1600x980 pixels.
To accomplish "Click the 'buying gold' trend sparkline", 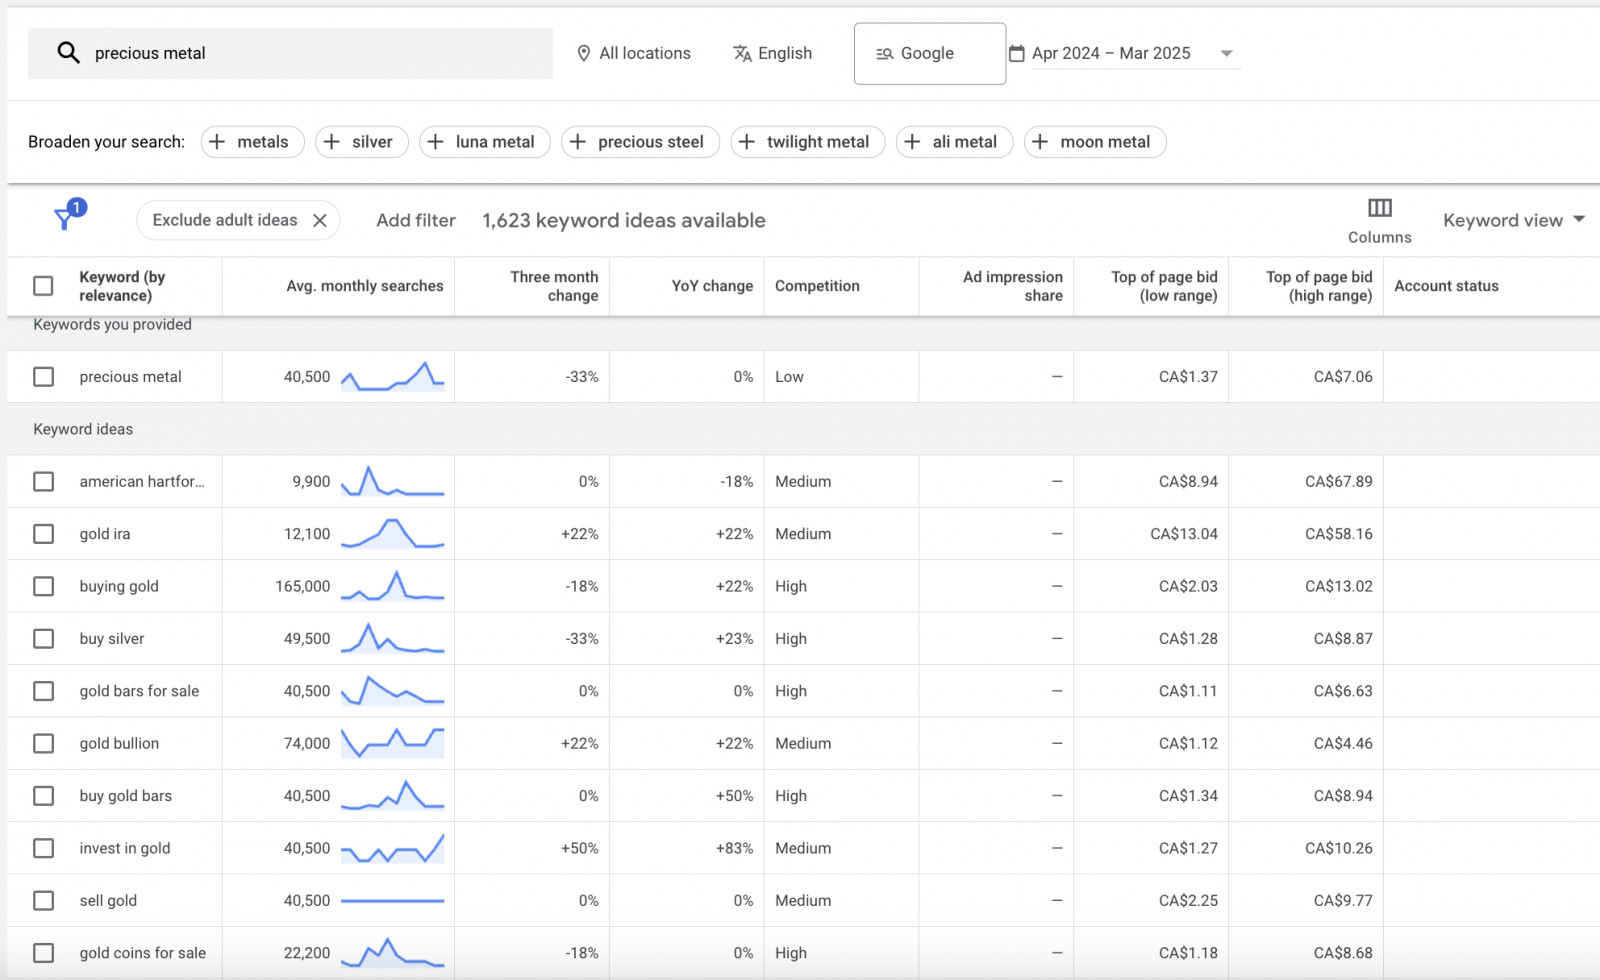I will coord(392,586).
